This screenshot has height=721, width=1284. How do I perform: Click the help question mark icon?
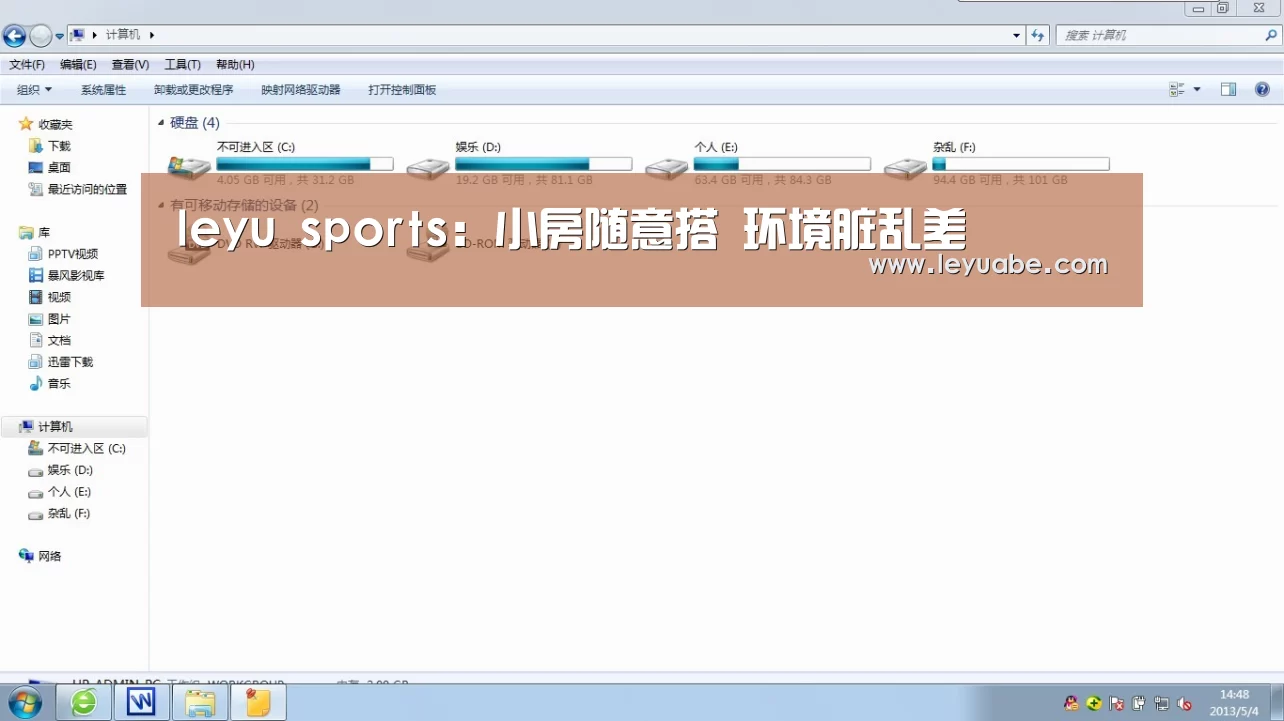(x=1262, y=89)
